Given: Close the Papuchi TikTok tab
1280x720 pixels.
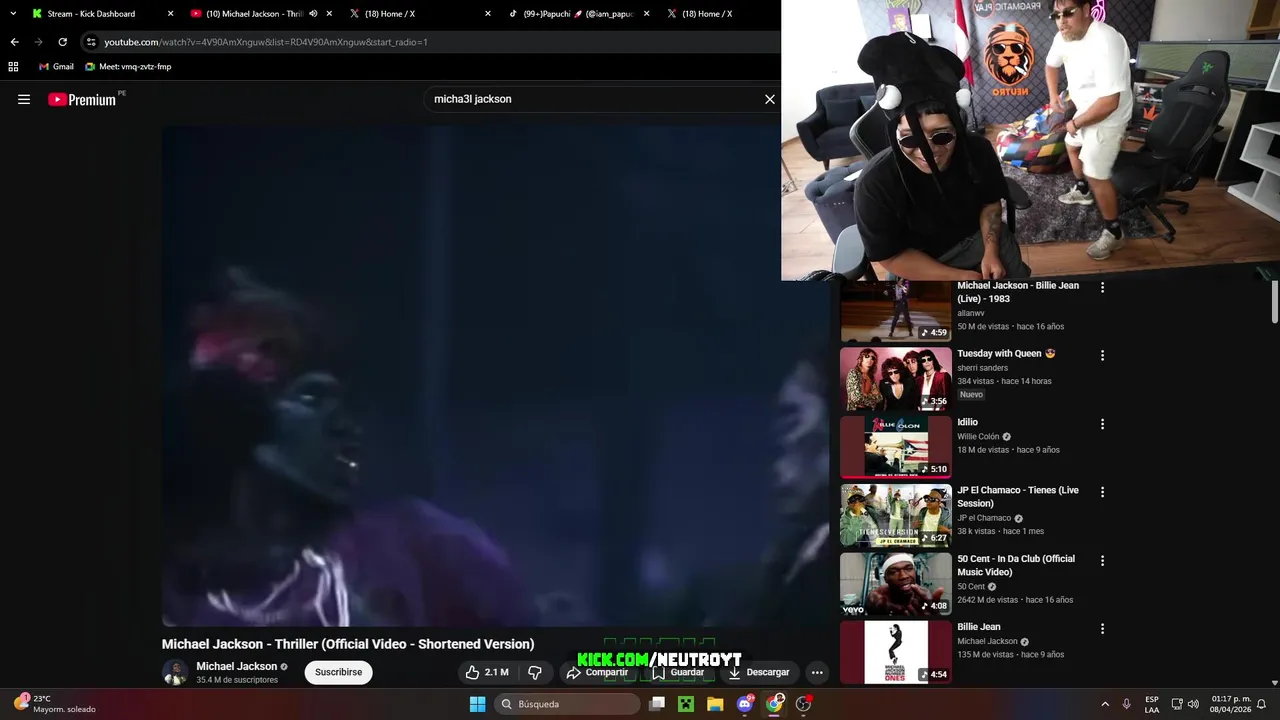Looking at the screenshot, I should (646, 14).
